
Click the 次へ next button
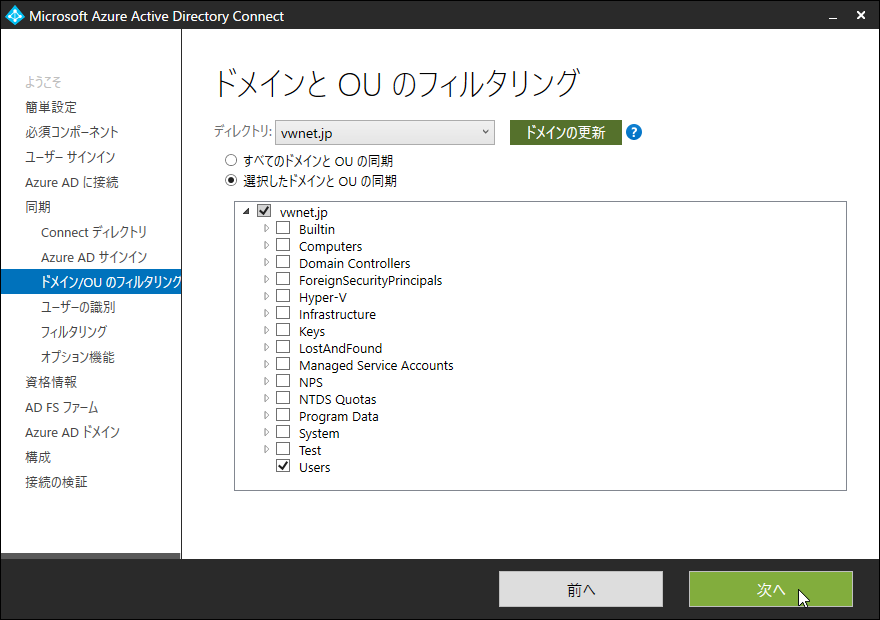[x=771, y=589]
